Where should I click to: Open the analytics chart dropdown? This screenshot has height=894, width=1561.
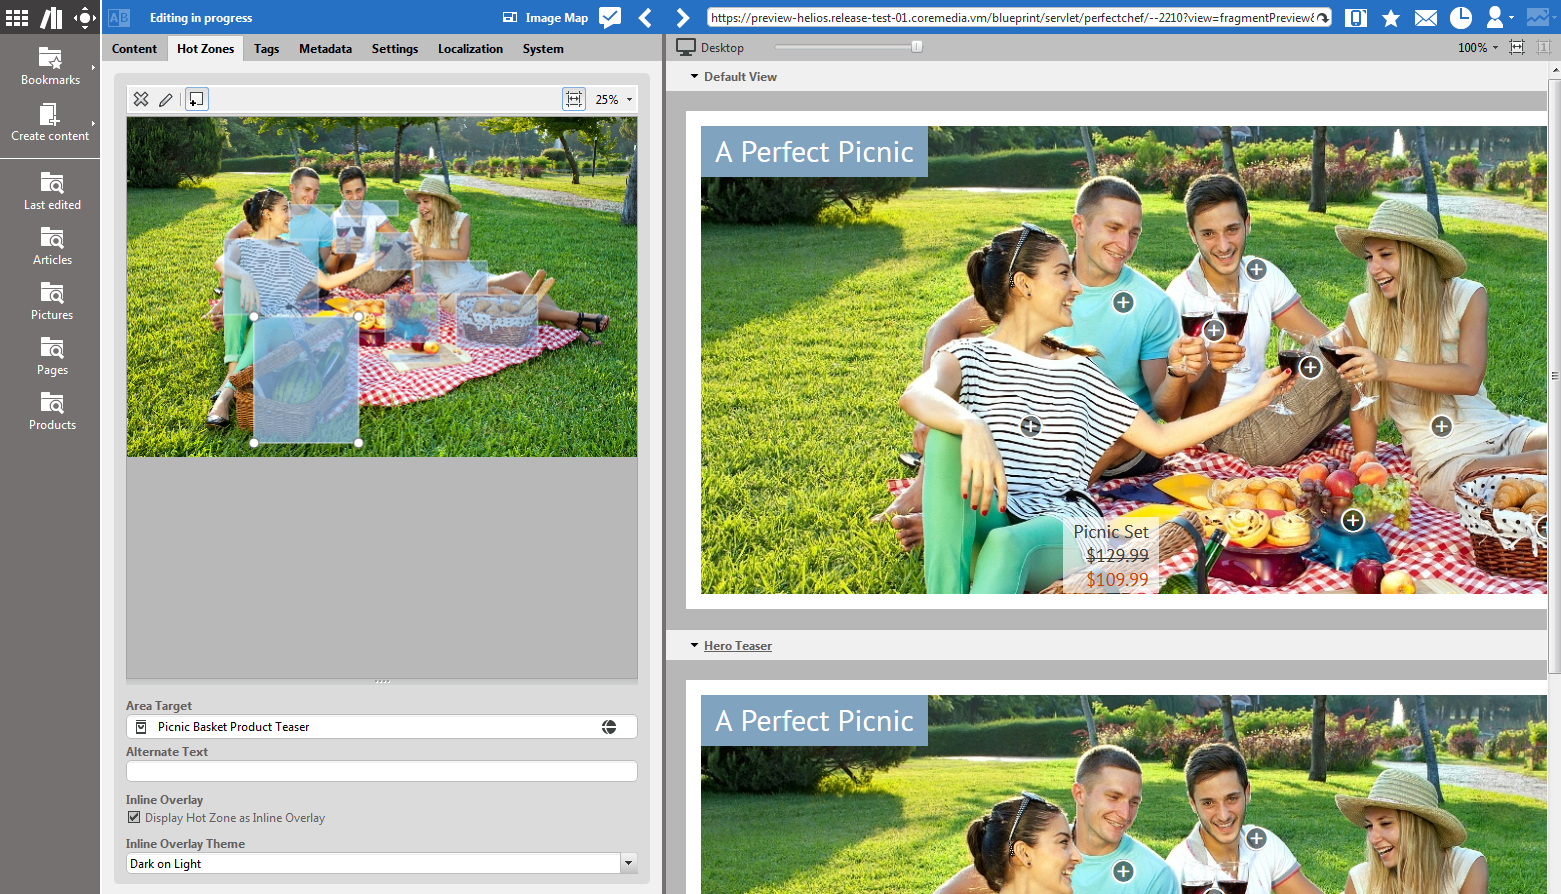coord(1540,17)
